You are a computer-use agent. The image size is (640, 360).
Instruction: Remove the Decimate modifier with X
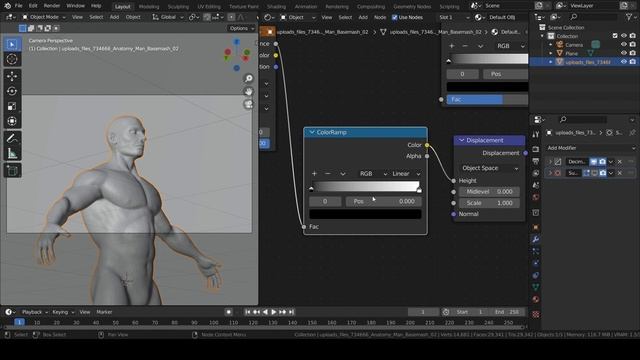[x=620, y=162]
